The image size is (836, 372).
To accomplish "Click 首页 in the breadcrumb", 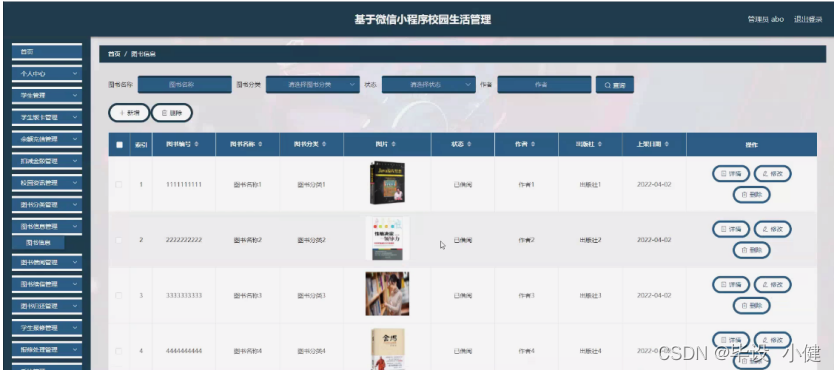I will (x=114, y=54).
